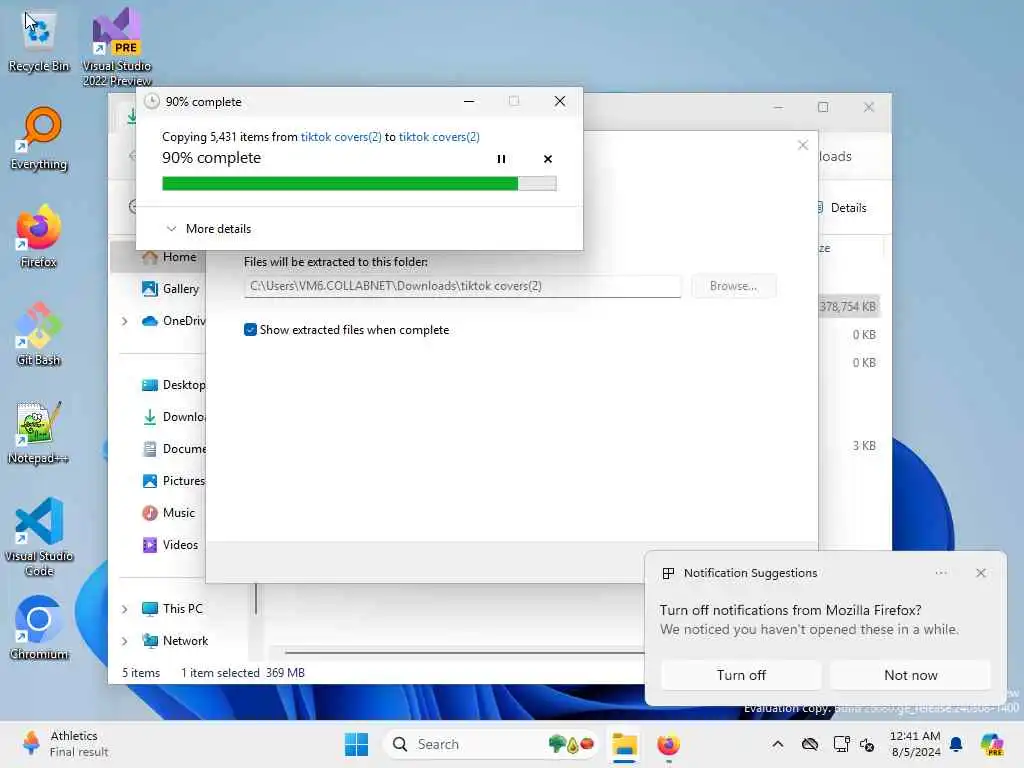Close the extract wizard dialog
The width and height of the screenshot is (1024, 768).
803,145
